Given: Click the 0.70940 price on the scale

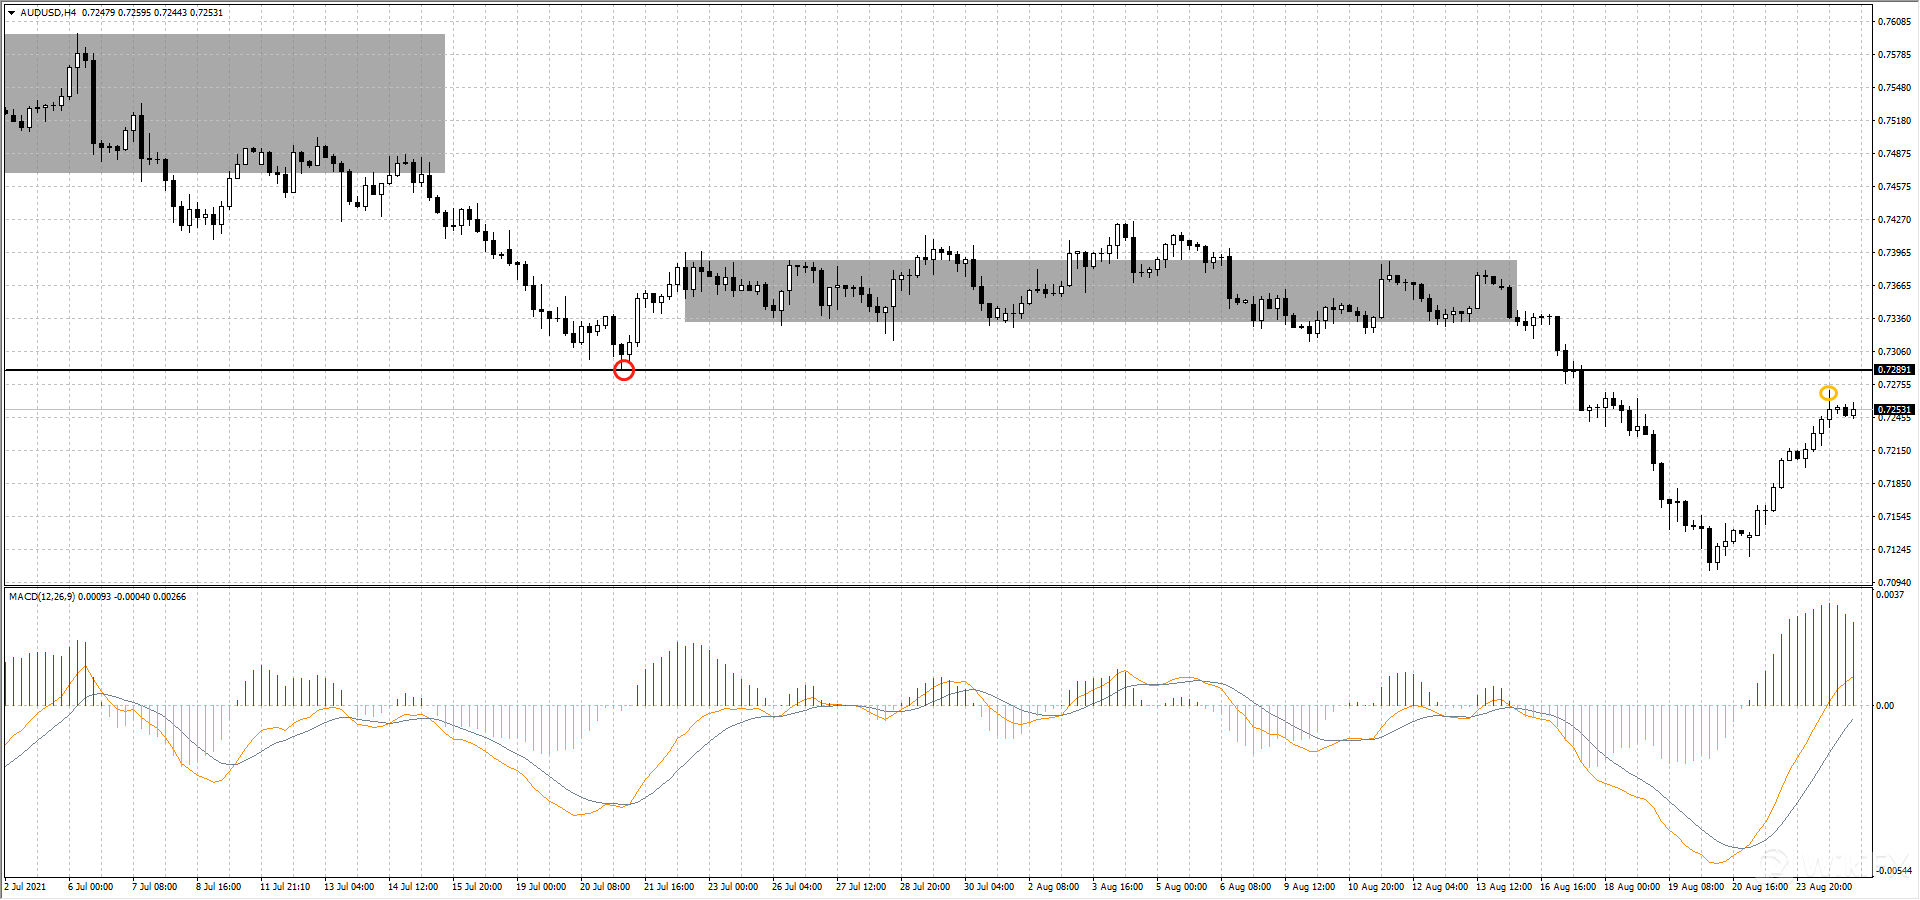Looking at the screenshot, I should (1894, 582).
